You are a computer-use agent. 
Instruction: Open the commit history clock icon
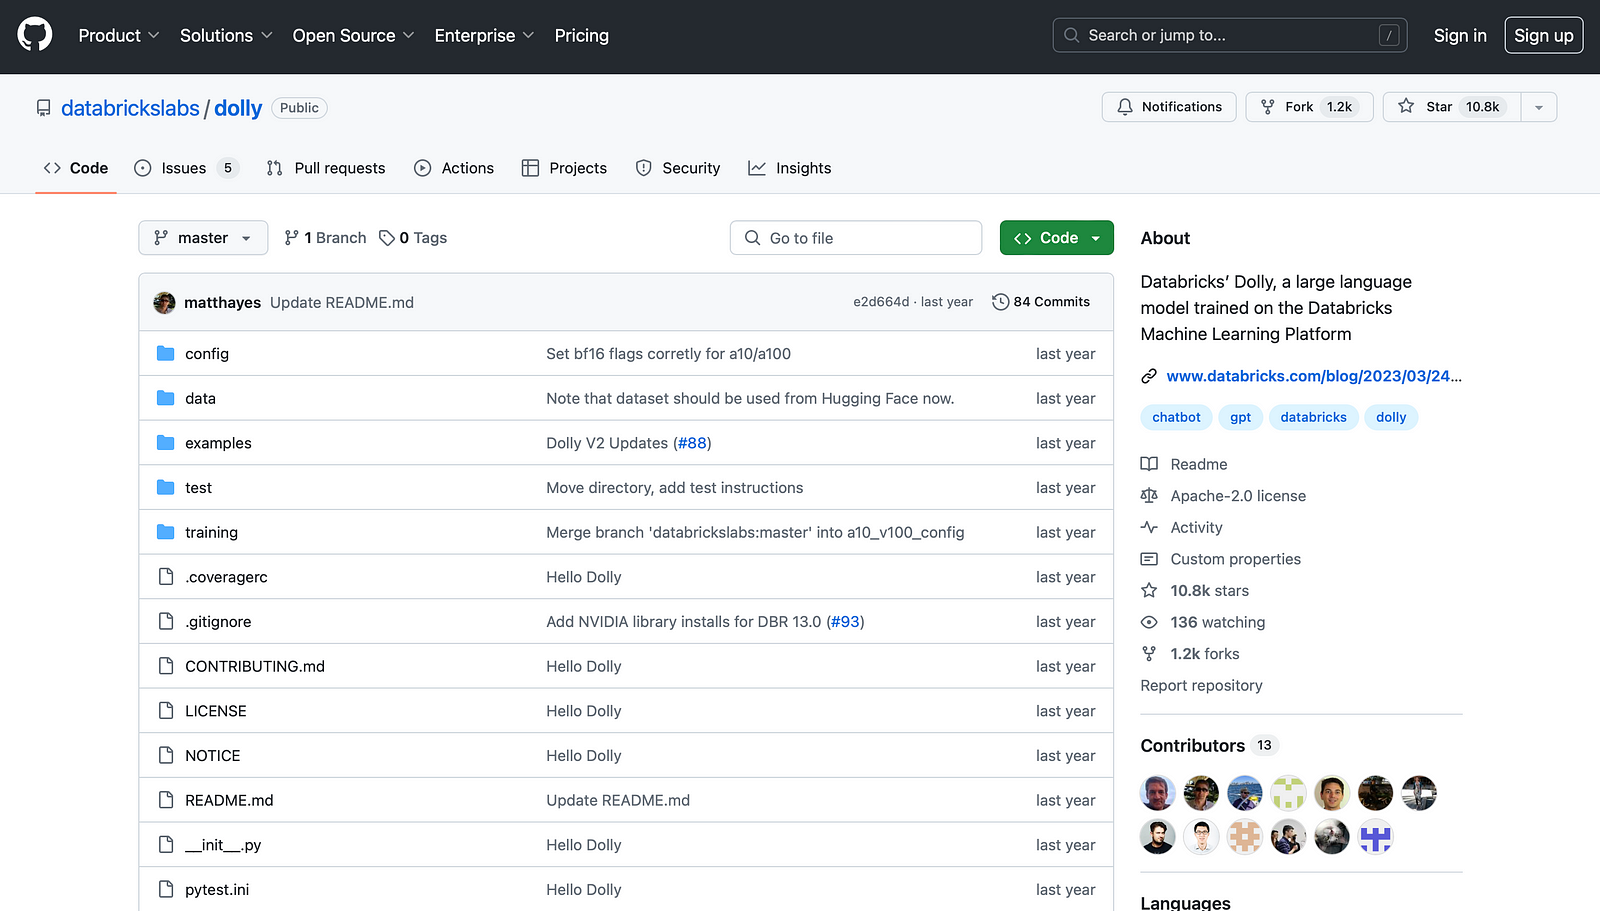tap(1000, 302)
